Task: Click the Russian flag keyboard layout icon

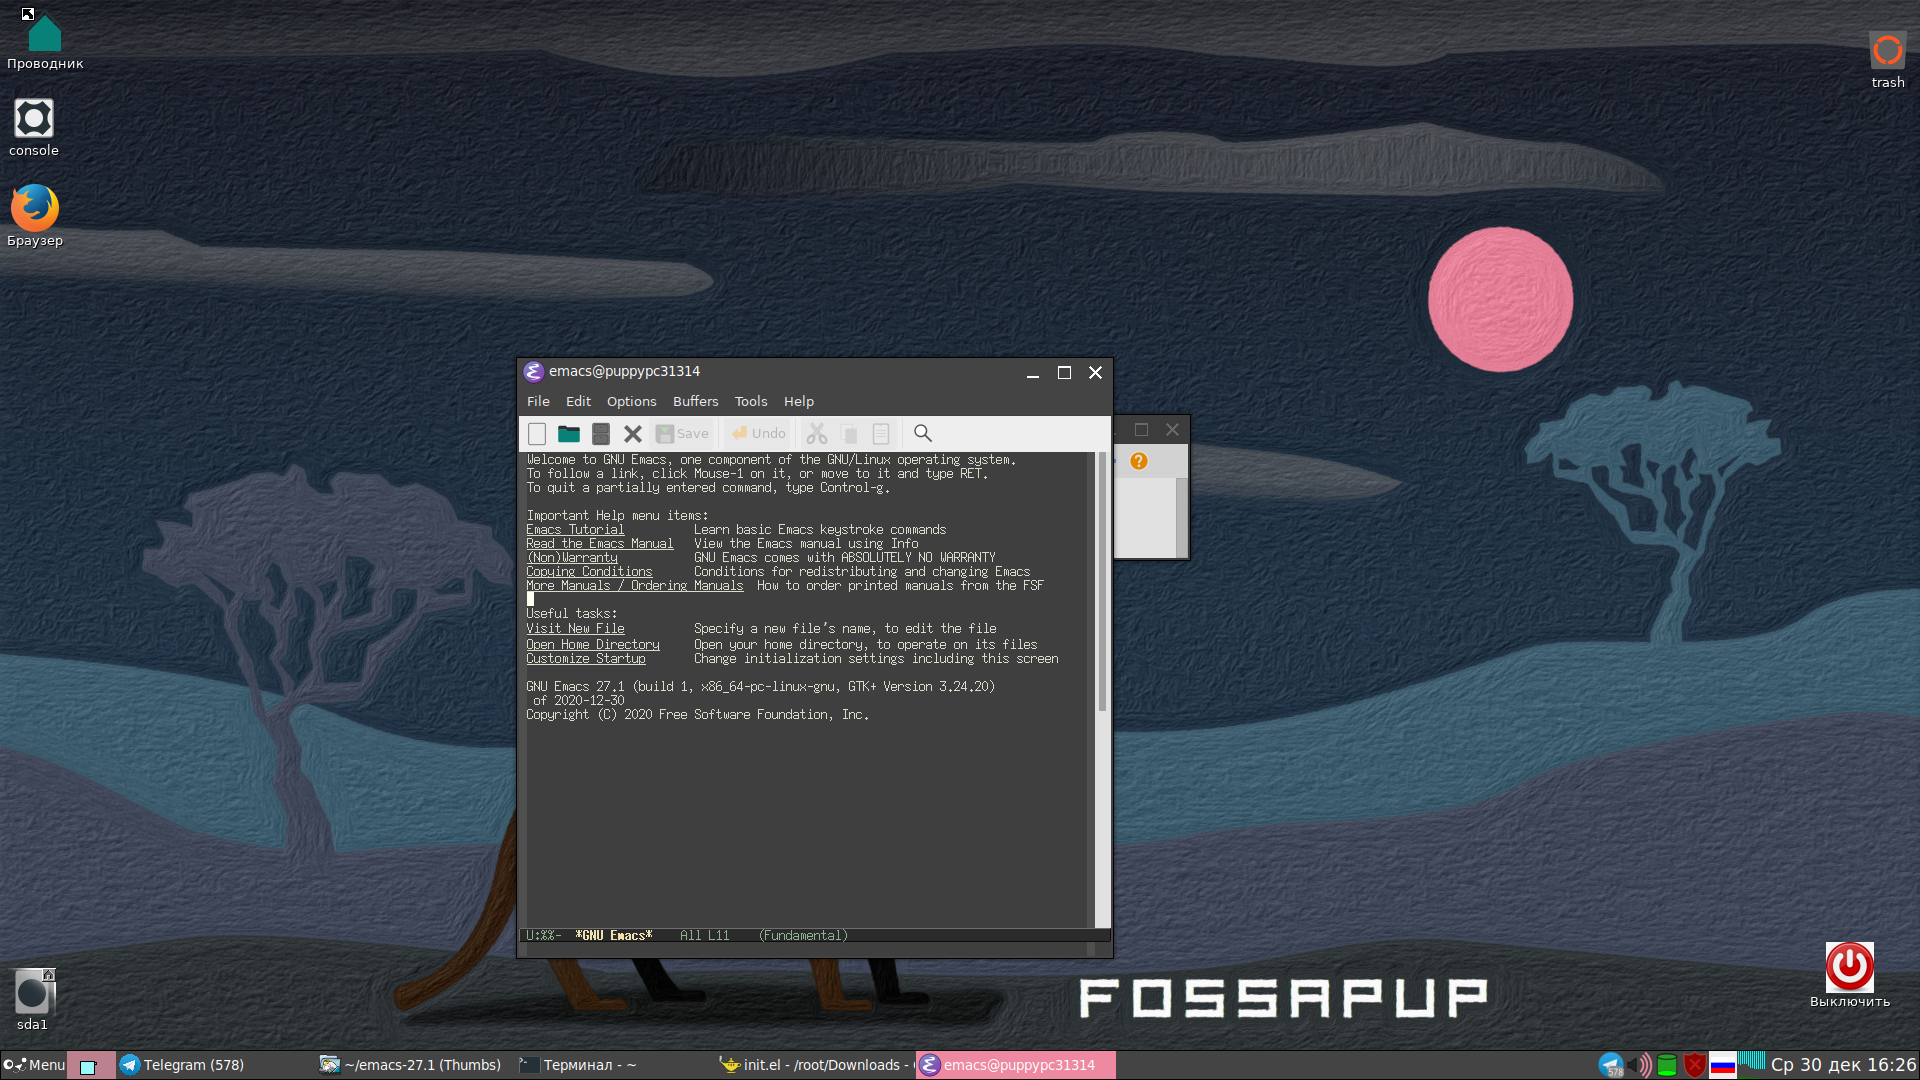Action: (x=1723, y=1065)
